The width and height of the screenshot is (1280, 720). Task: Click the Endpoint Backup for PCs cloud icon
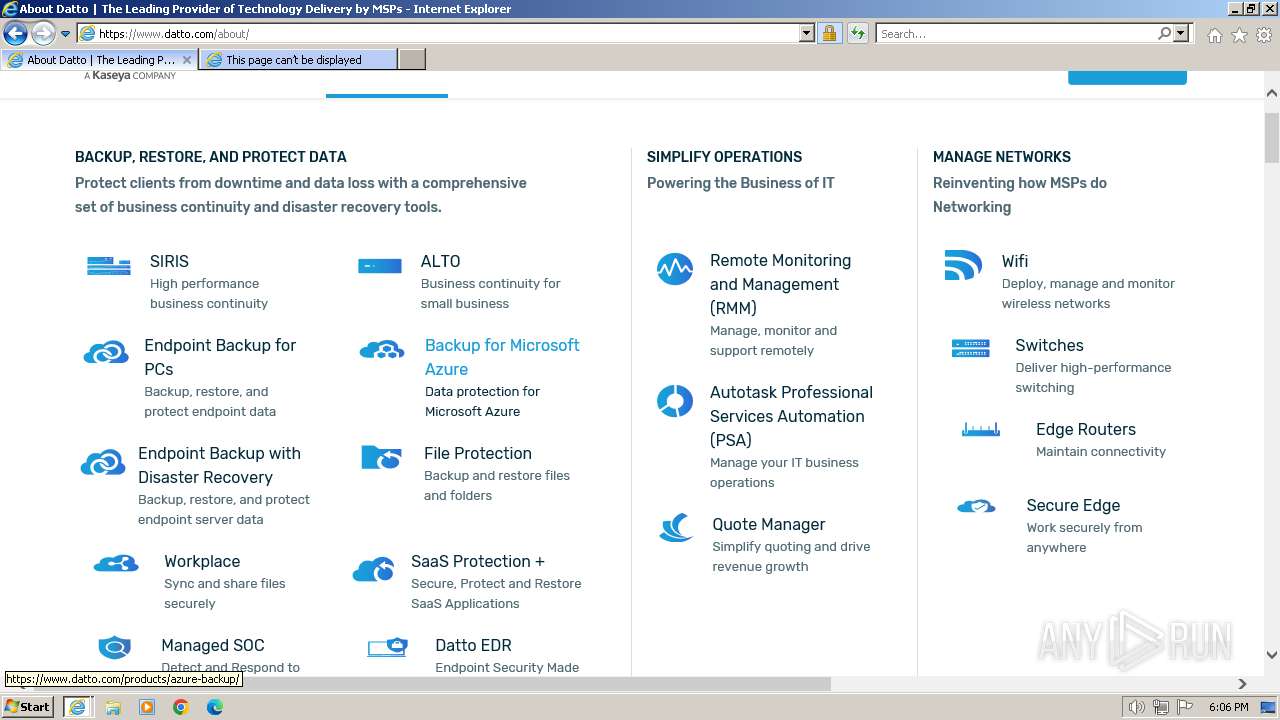106,352
